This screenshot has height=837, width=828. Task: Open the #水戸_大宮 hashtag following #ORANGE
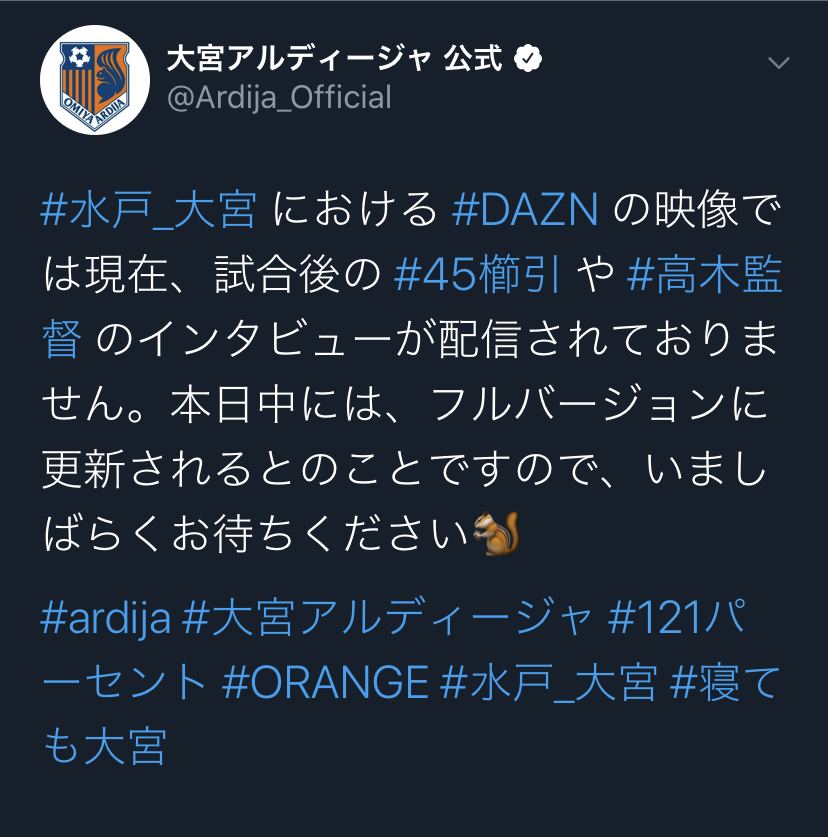click(549, 683)
